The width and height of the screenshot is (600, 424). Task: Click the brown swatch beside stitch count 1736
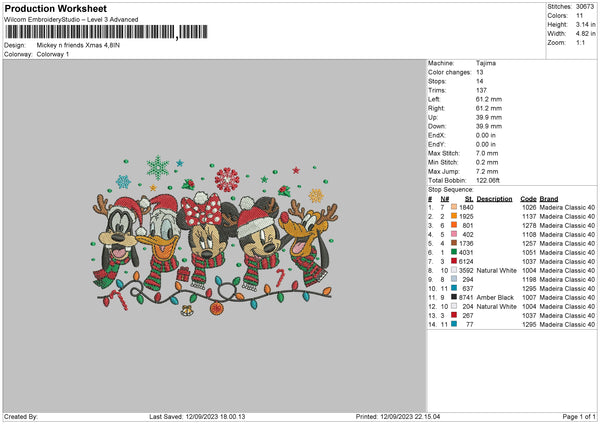pyautogui.click(x=454, y=243)
